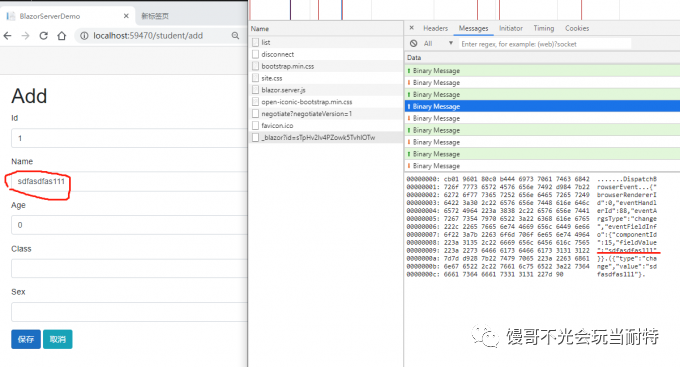Click the Id input field

[129, 138]
